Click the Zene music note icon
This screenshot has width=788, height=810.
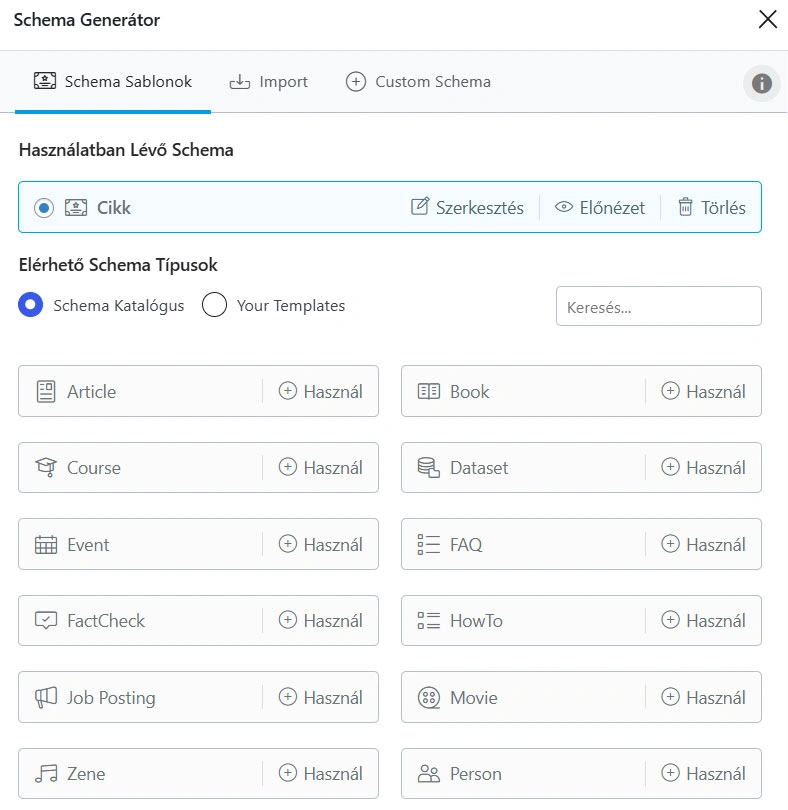coord(46,774)
